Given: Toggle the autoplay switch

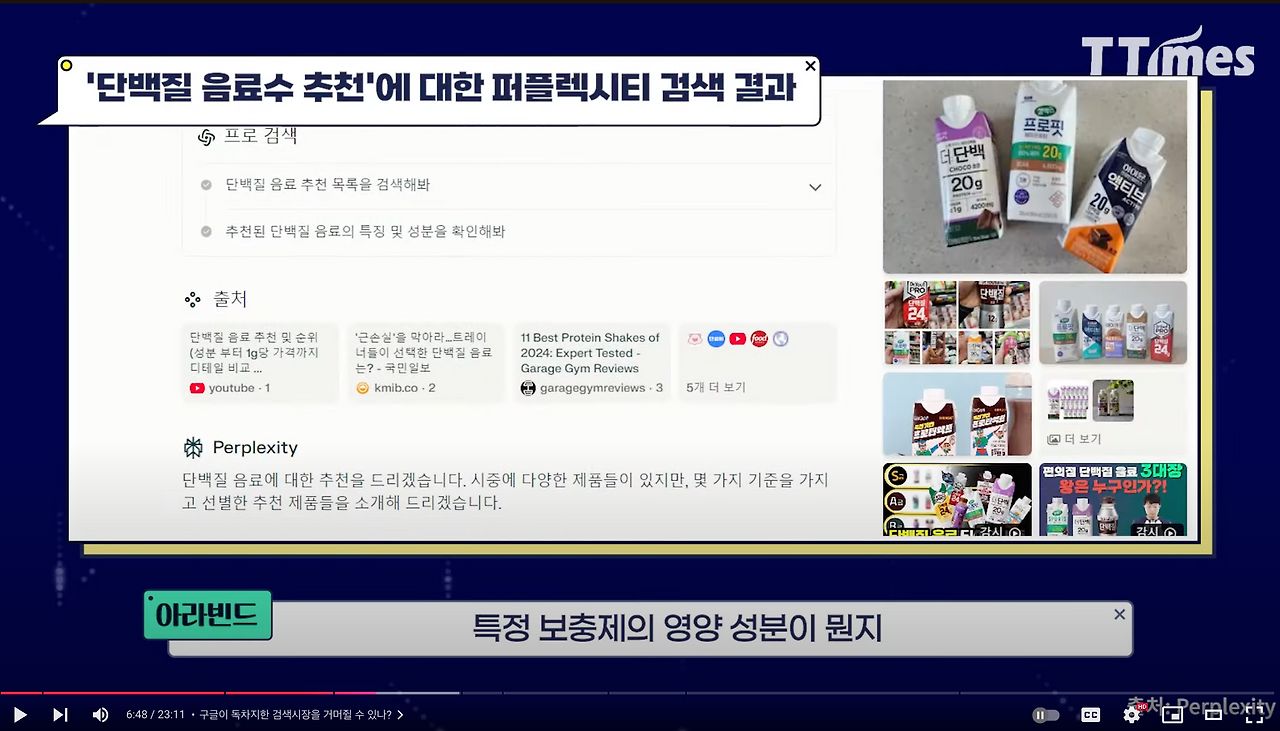Looking at the screenshot, I should pyautogui.click(x=1045, y=715).
